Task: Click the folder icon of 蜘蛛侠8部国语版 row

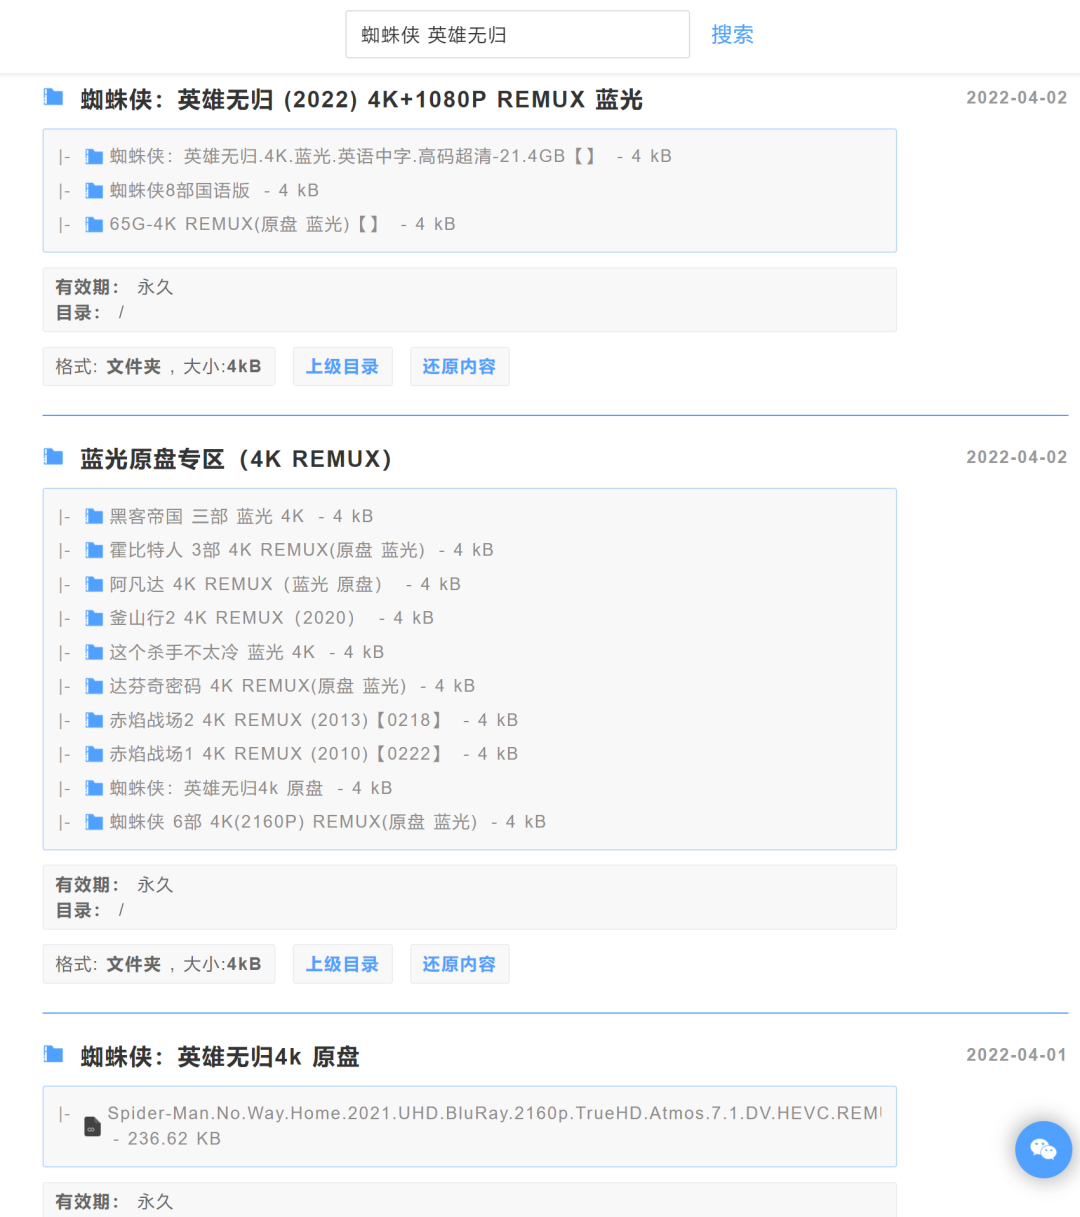Action: 94,190
